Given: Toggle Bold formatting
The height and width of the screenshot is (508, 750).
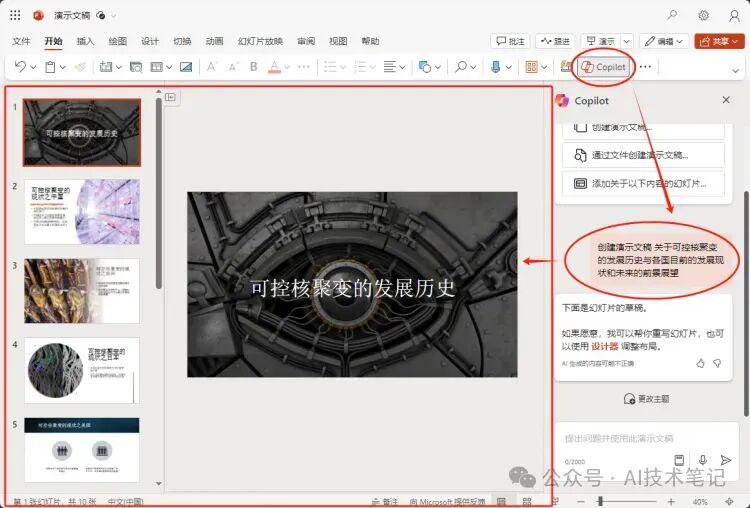Looking at the screenshot, I should click(x=254, y=67).
